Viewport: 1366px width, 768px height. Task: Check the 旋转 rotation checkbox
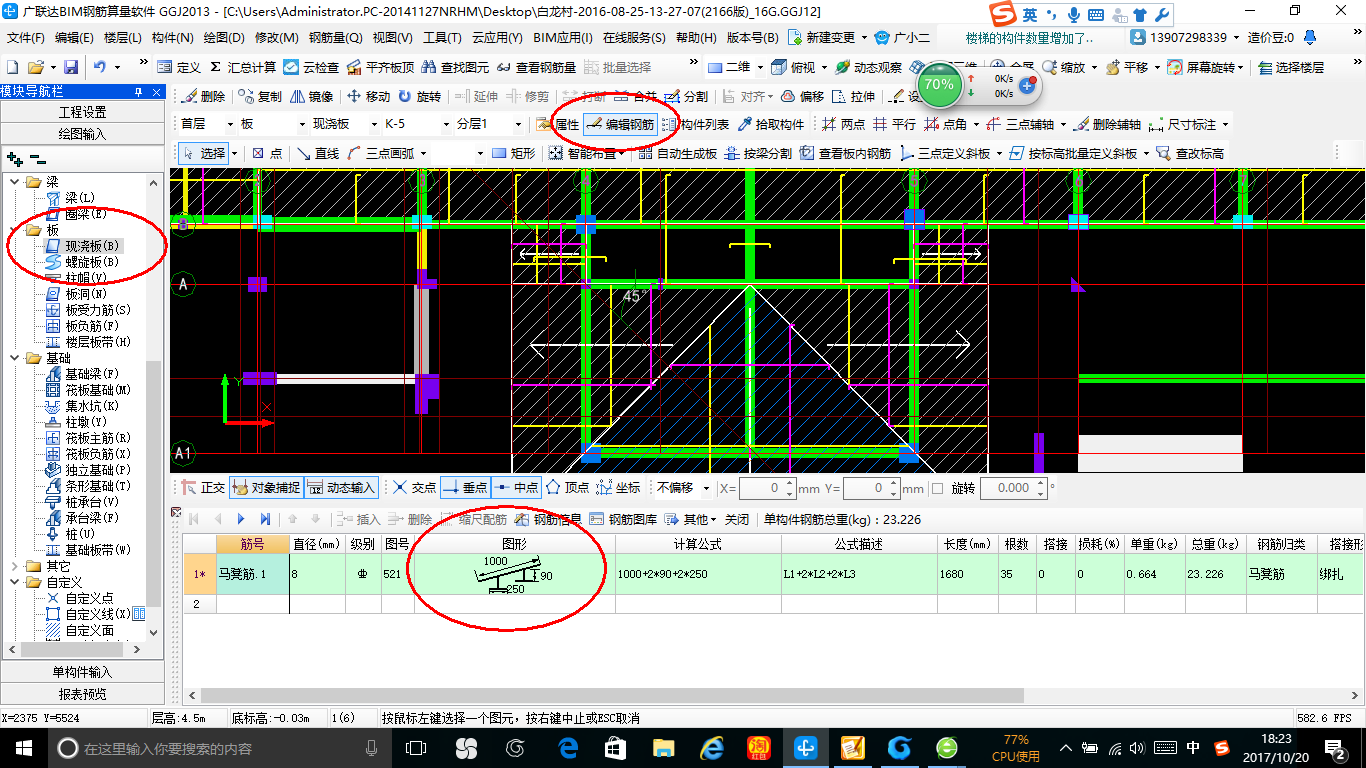(x=937, y=488)
